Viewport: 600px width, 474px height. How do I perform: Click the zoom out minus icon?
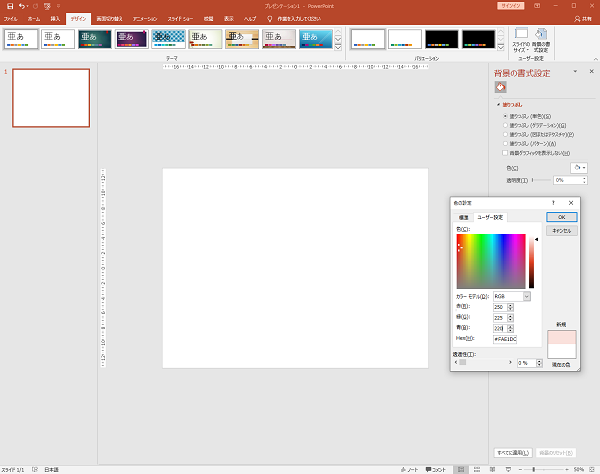coord(520,469)
